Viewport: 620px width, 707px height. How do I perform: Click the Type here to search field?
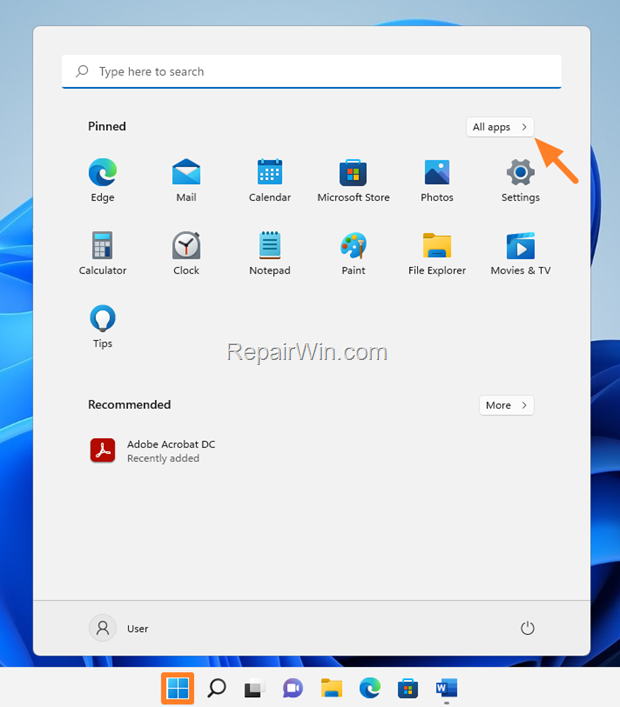(312, 72)
